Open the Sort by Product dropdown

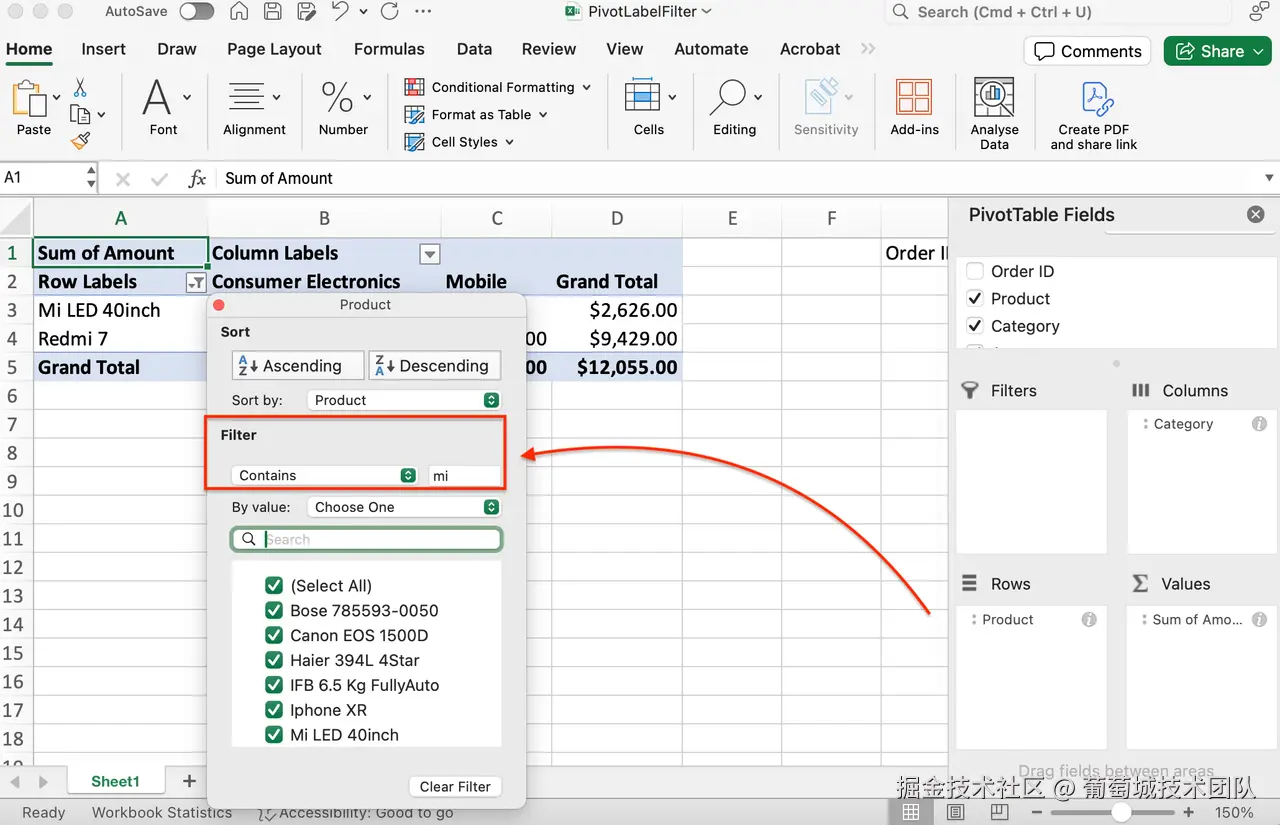tap(404, 400)
